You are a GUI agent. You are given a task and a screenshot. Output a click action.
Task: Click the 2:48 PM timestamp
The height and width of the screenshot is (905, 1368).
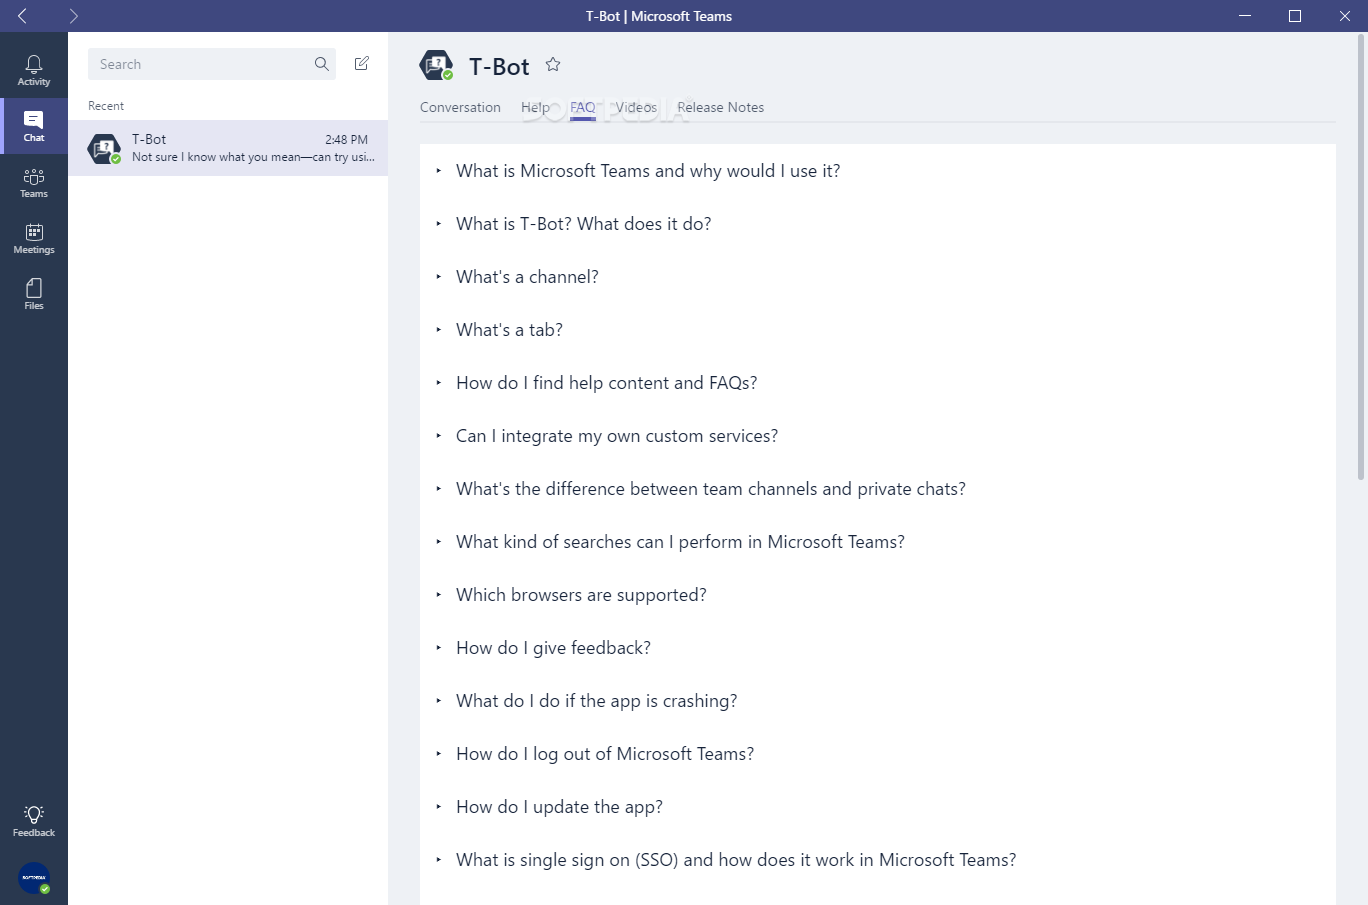tap(346, 140)
